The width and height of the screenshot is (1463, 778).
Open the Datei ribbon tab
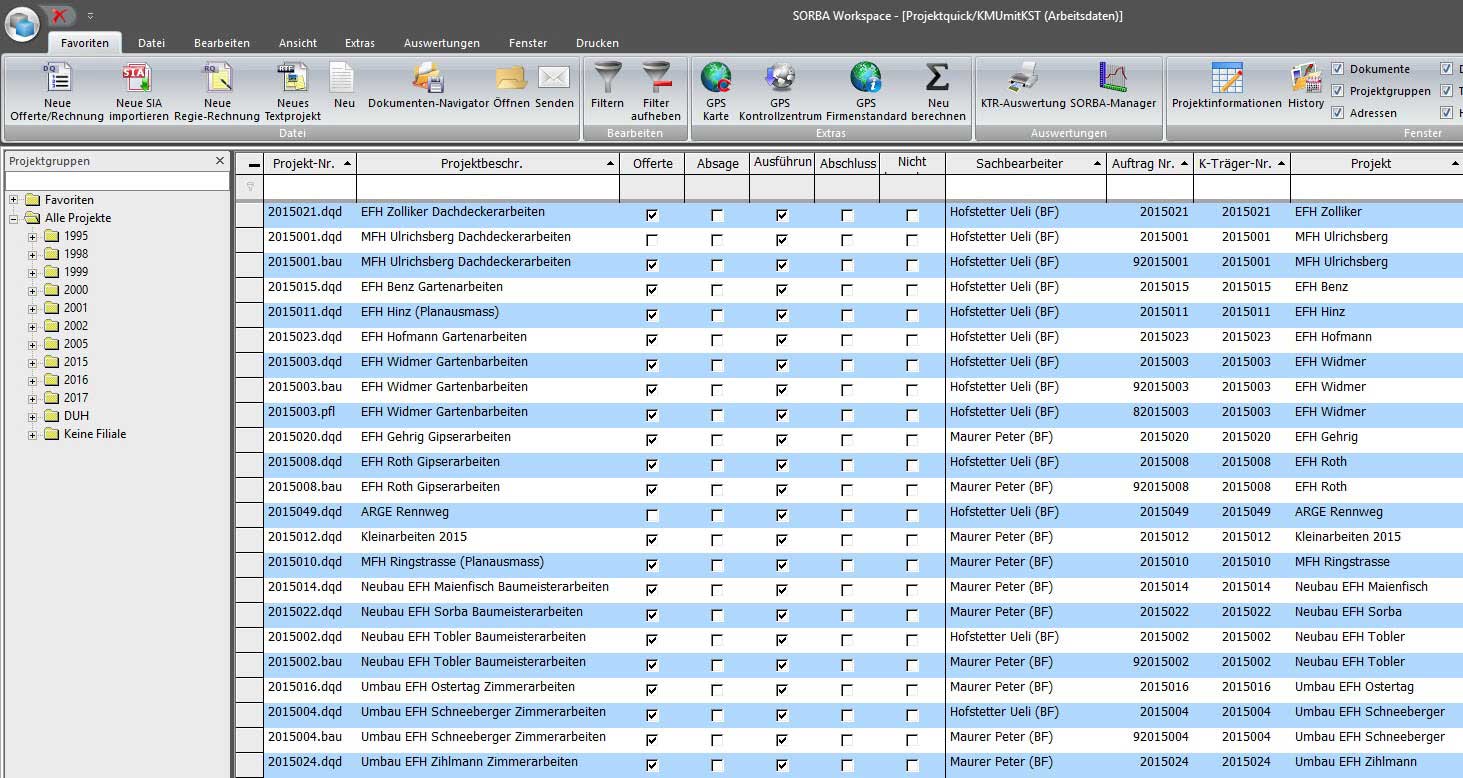(151, 43)
